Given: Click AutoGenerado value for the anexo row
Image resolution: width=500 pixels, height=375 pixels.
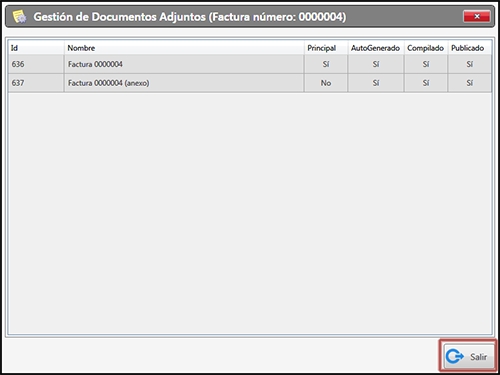Looking at the screenshot, I should 376,83.
